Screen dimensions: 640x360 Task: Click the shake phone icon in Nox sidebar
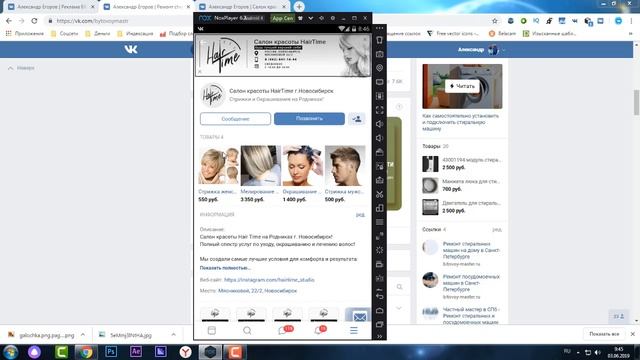[x=379, y=40]
